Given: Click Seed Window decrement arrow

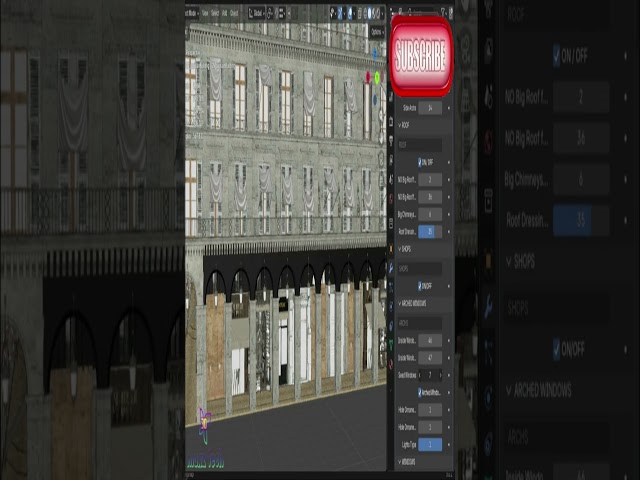Looking at the screenshot, I should (x=420, y=375).
